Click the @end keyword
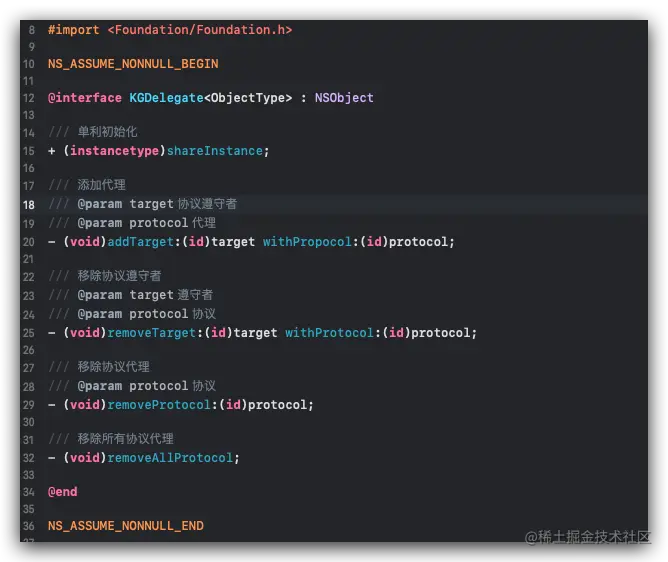Image resolution: width=668 pixels, height=562 pixels. [x=63, y=492]
